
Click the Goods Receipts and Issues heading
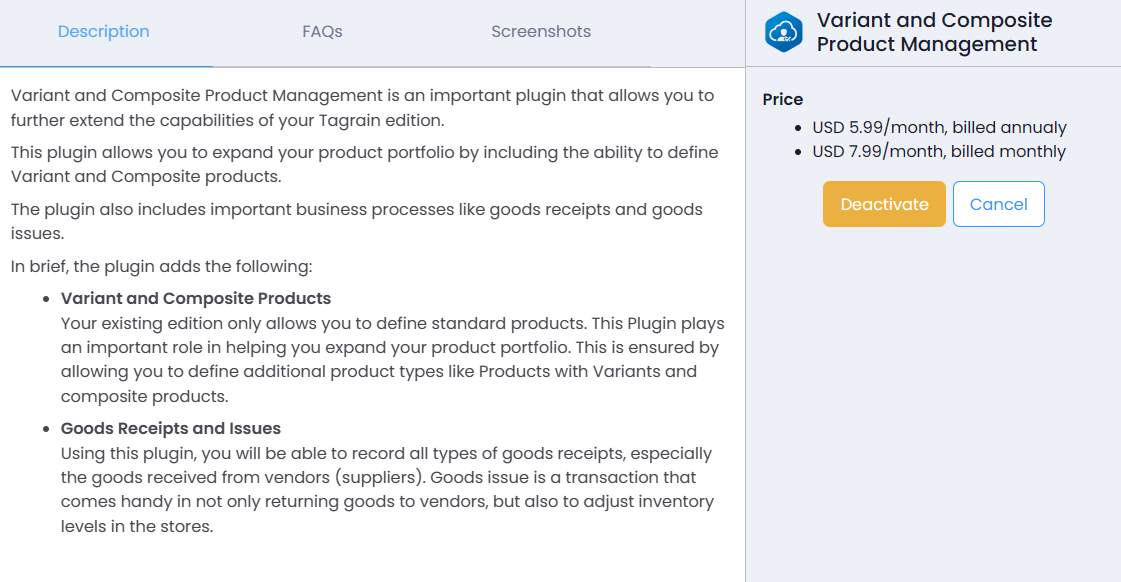coord(171,428)
